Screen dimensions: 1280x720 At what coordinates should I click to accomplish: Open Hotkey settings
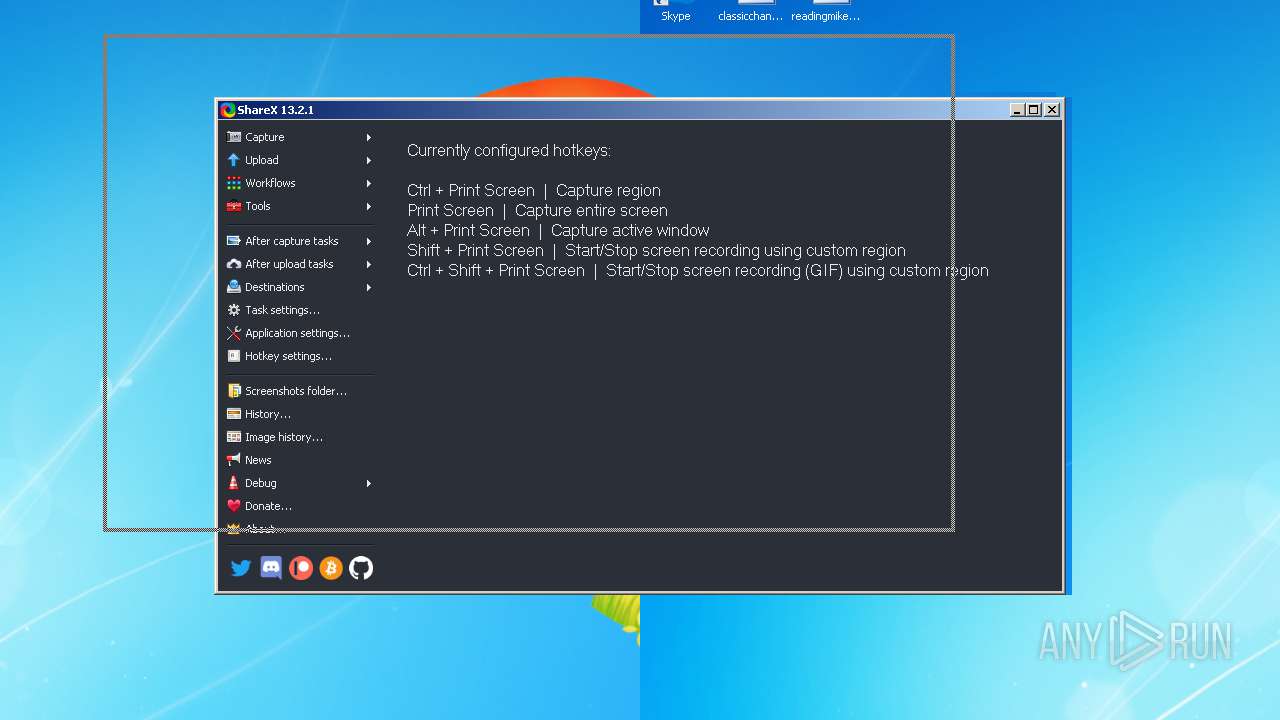pos(299,356)
